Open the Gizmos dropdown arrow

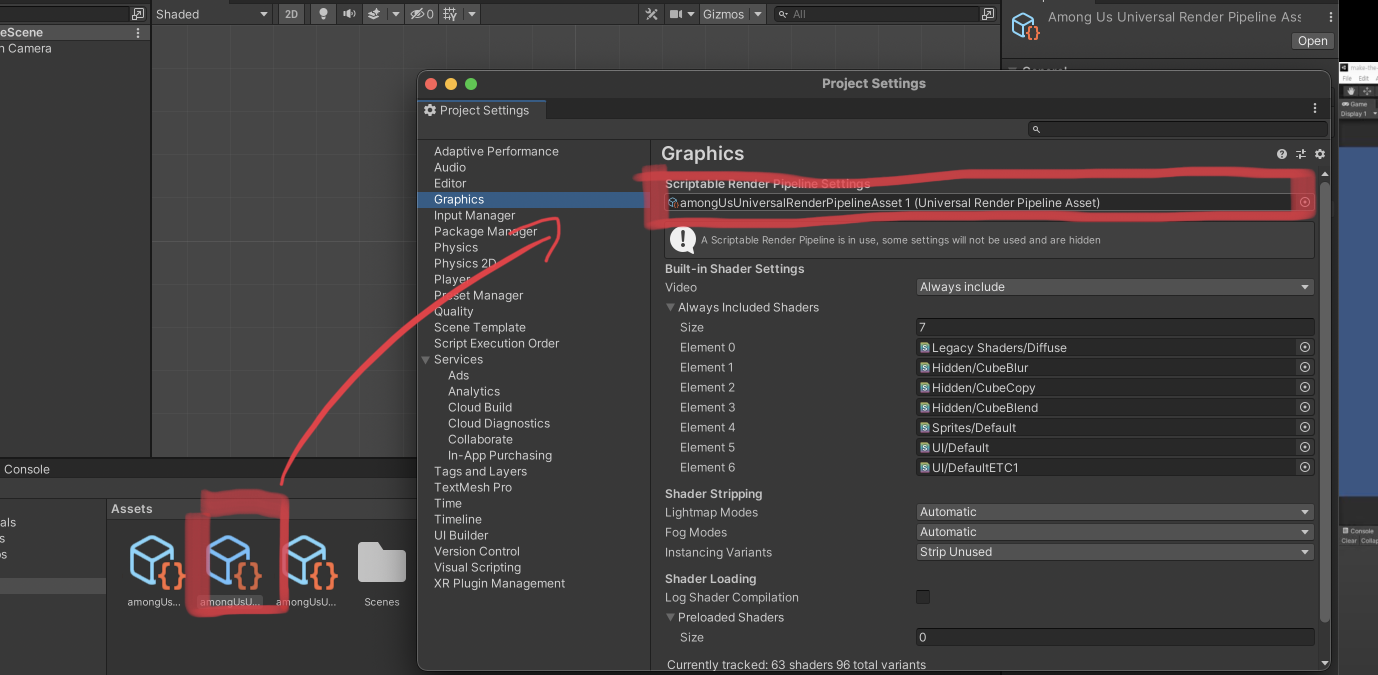(x=758, y=14)
